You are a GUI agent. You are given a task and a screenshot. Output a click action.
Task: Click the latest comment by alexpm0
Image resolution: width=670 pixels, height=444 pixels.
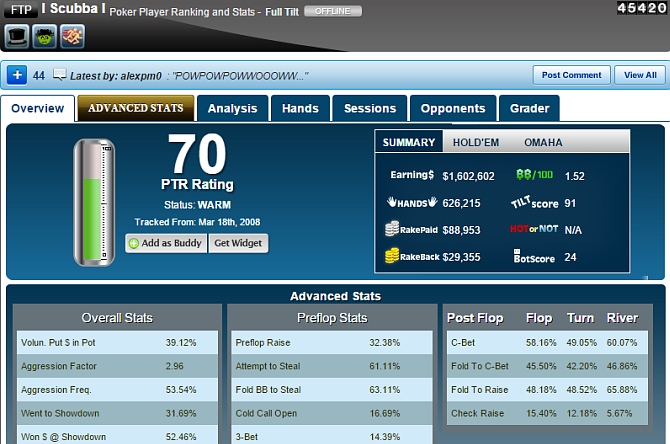[x=189, y=76]
